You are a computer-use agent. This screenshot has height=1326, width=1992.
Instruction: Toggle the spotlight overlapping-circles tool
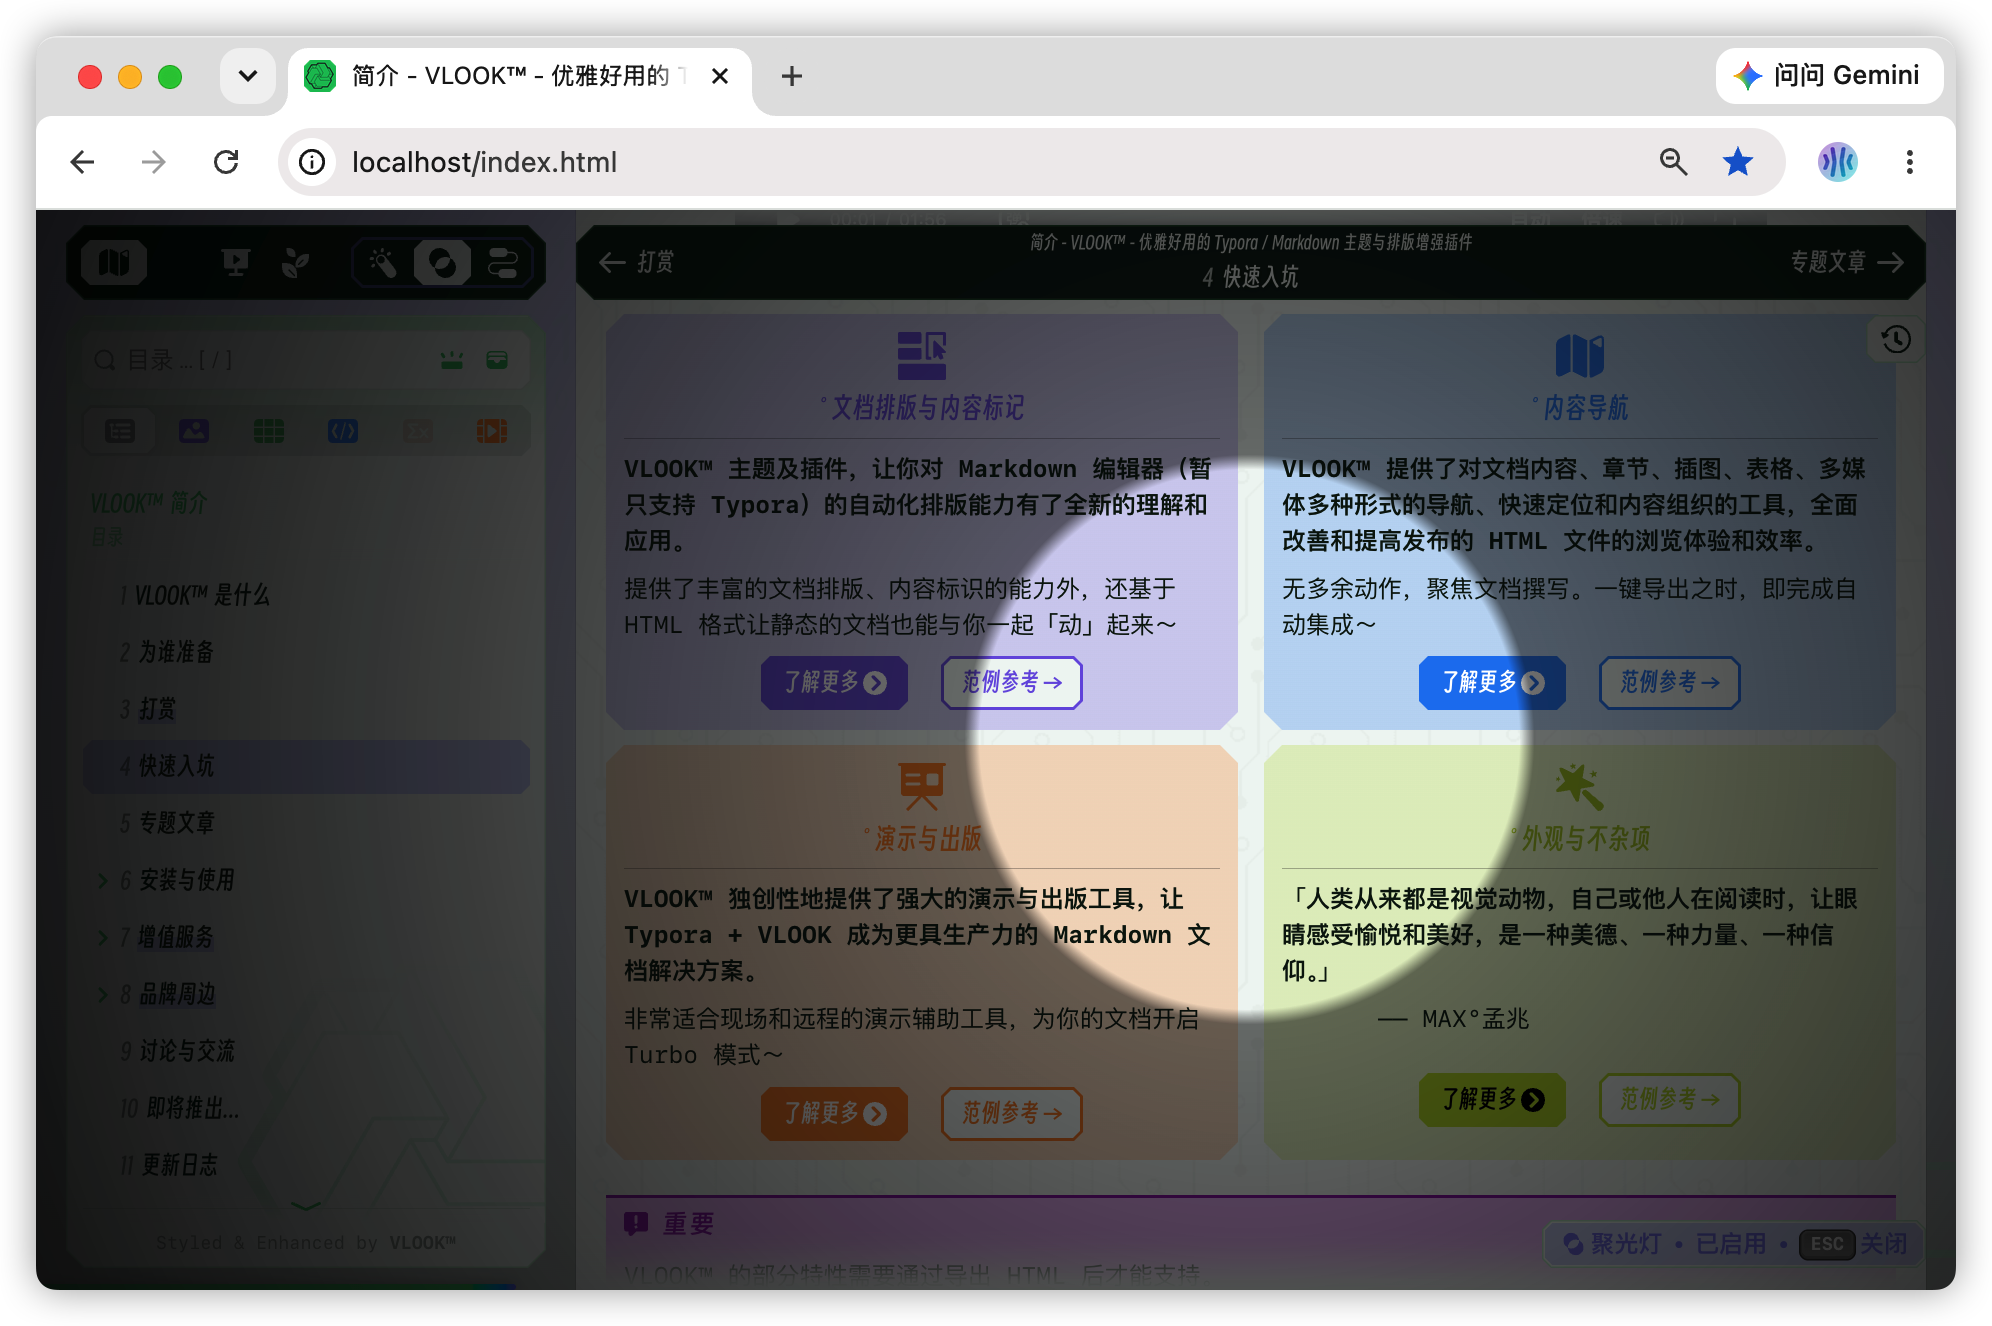(442, 263)
